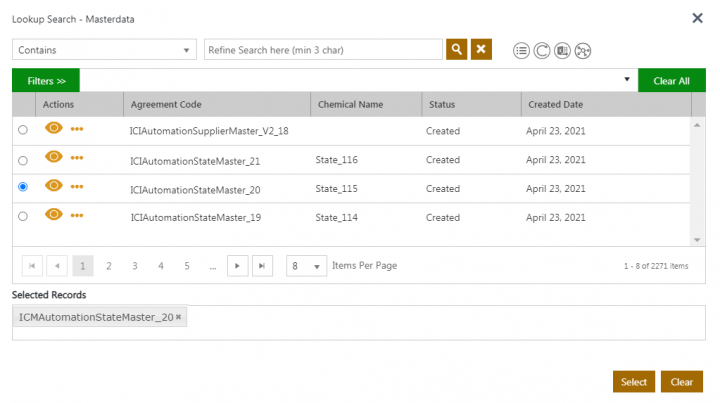View ICIAutomationSupplierMaster_V2_18 using its eye icon
The height and width of the screenshot is (403, 720).
(54, 129)
